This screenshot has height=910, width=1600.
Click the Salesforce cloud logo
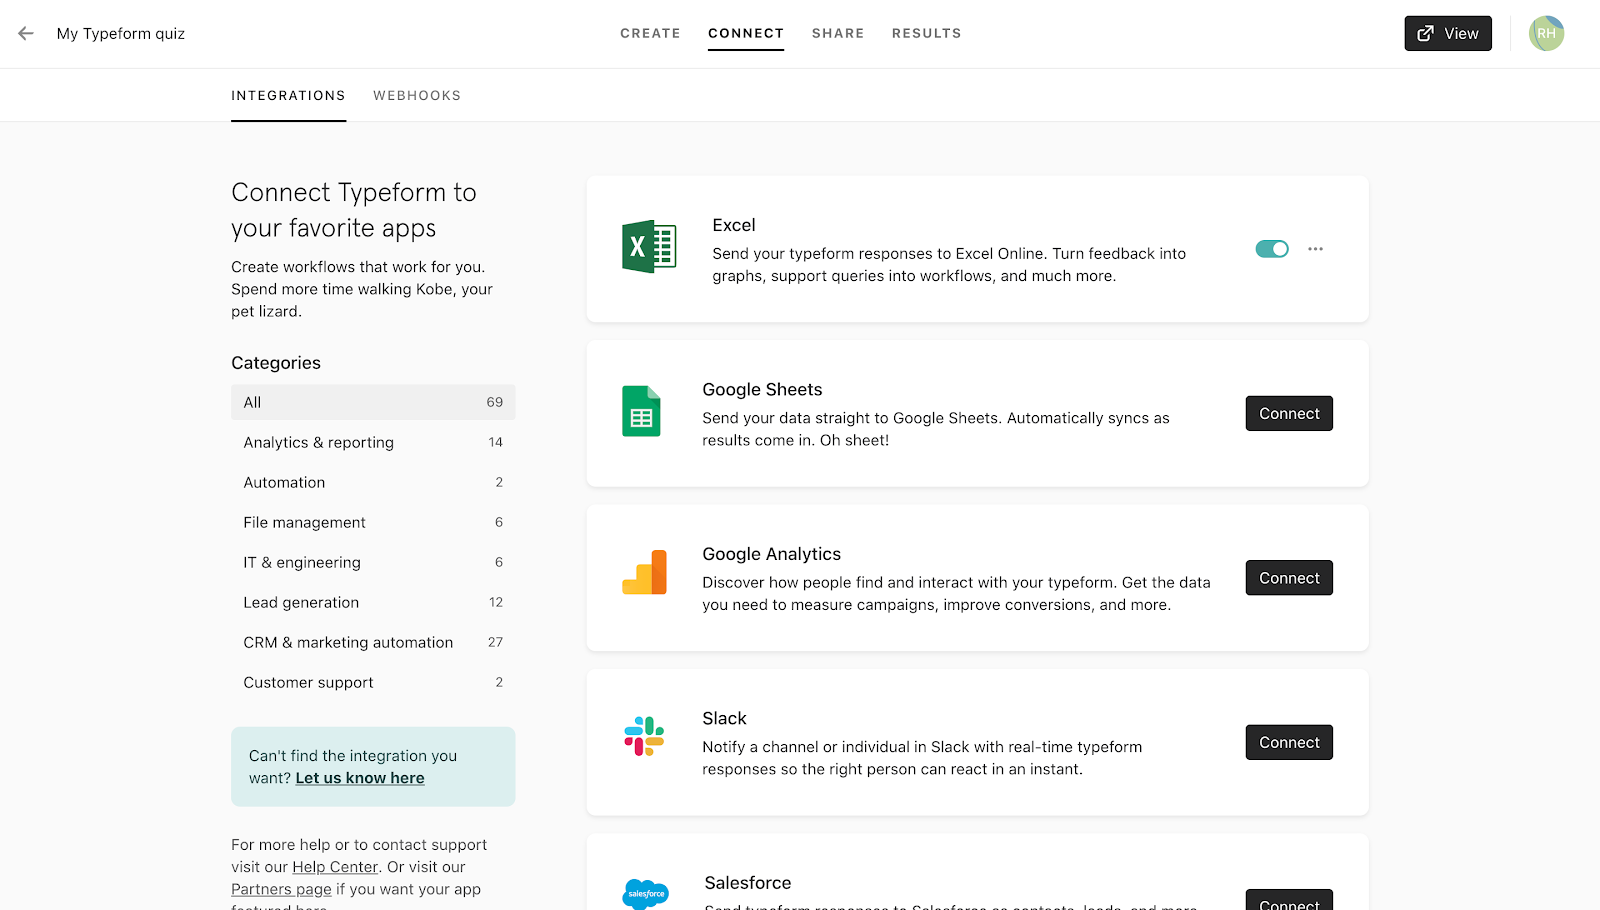(646, 893)
